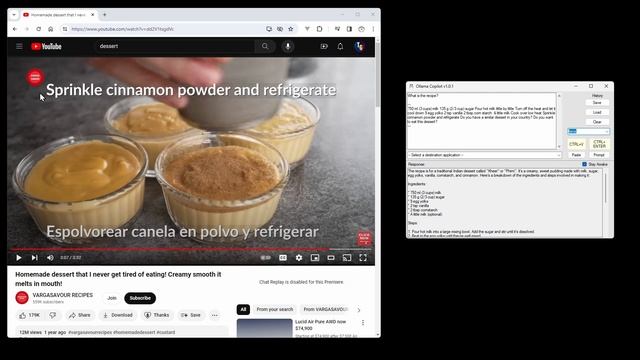Screen dimensions: 640x360
Task: Subscribe to VARGASAVOUR RECIPES
Action: click(140, 298)
